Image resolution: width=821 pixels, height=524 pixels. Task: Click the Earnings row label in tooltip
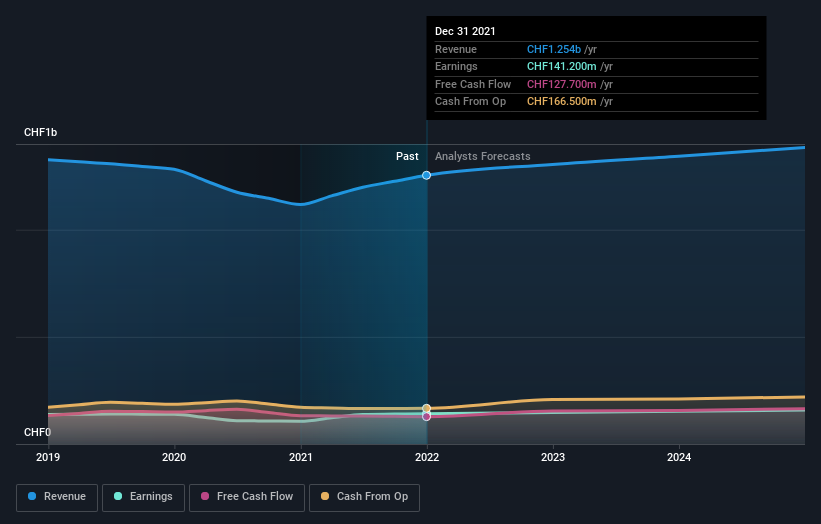[456, 66]
